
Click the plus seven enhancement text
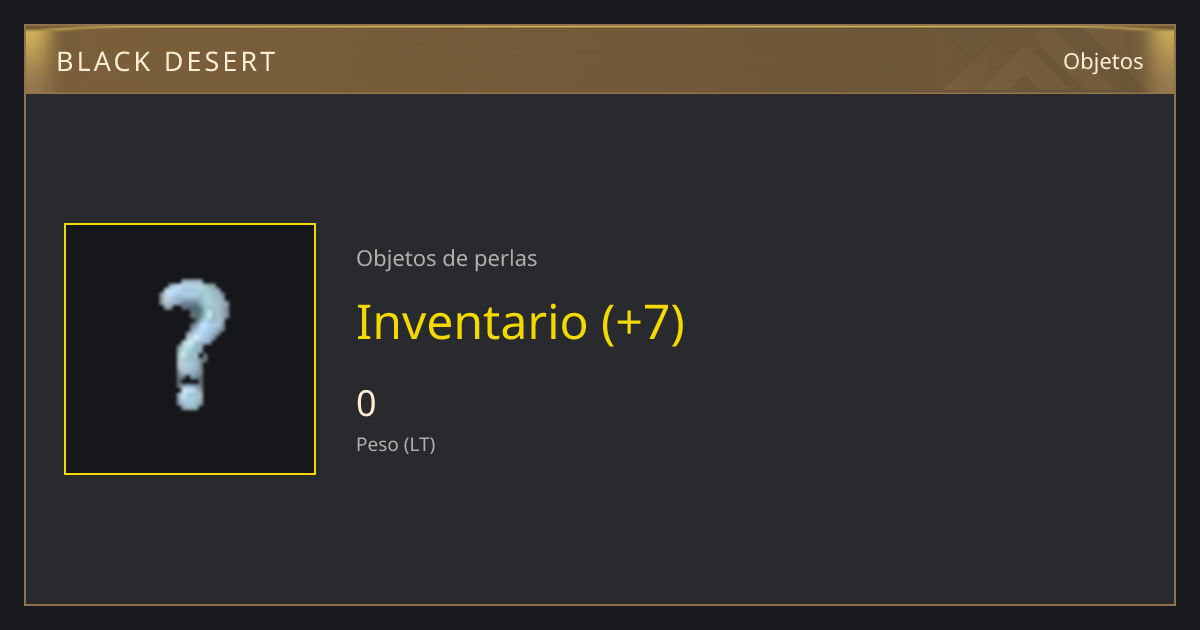pos(643,322)
